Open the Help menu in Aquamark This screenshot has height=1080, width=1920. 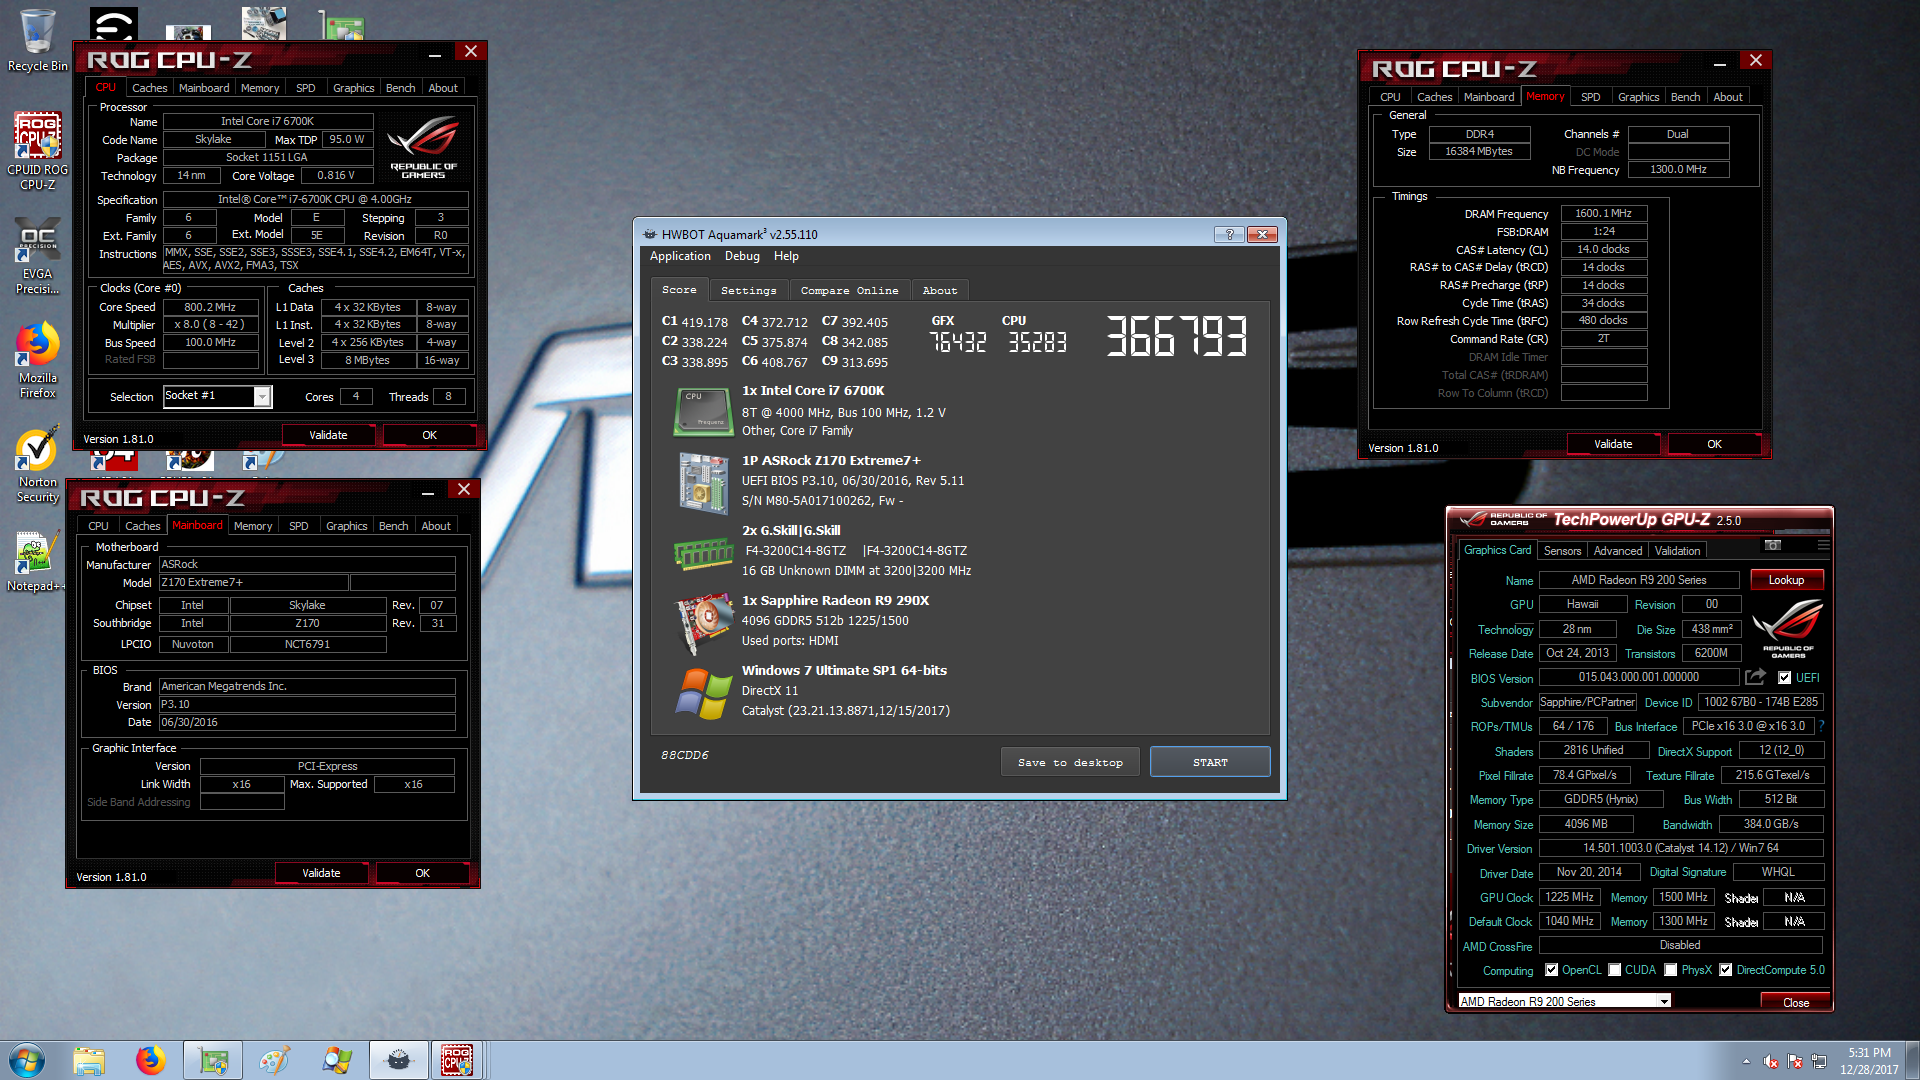point(786,256)
